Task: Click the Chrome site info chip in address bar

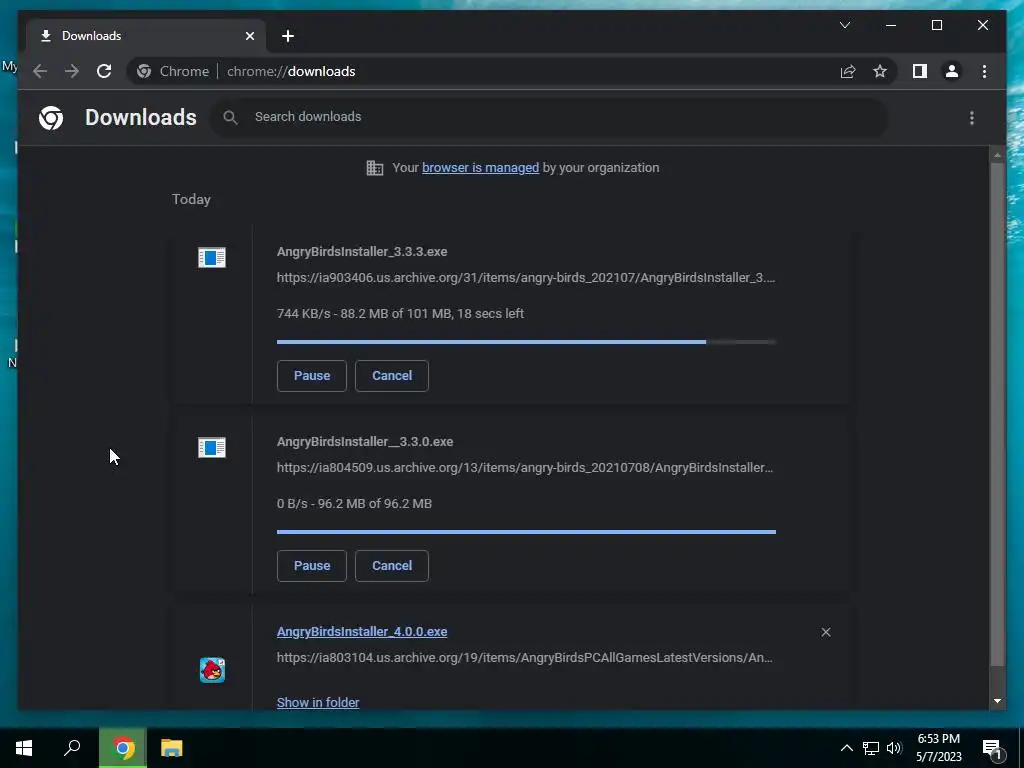Action: (x=173, y=71)
